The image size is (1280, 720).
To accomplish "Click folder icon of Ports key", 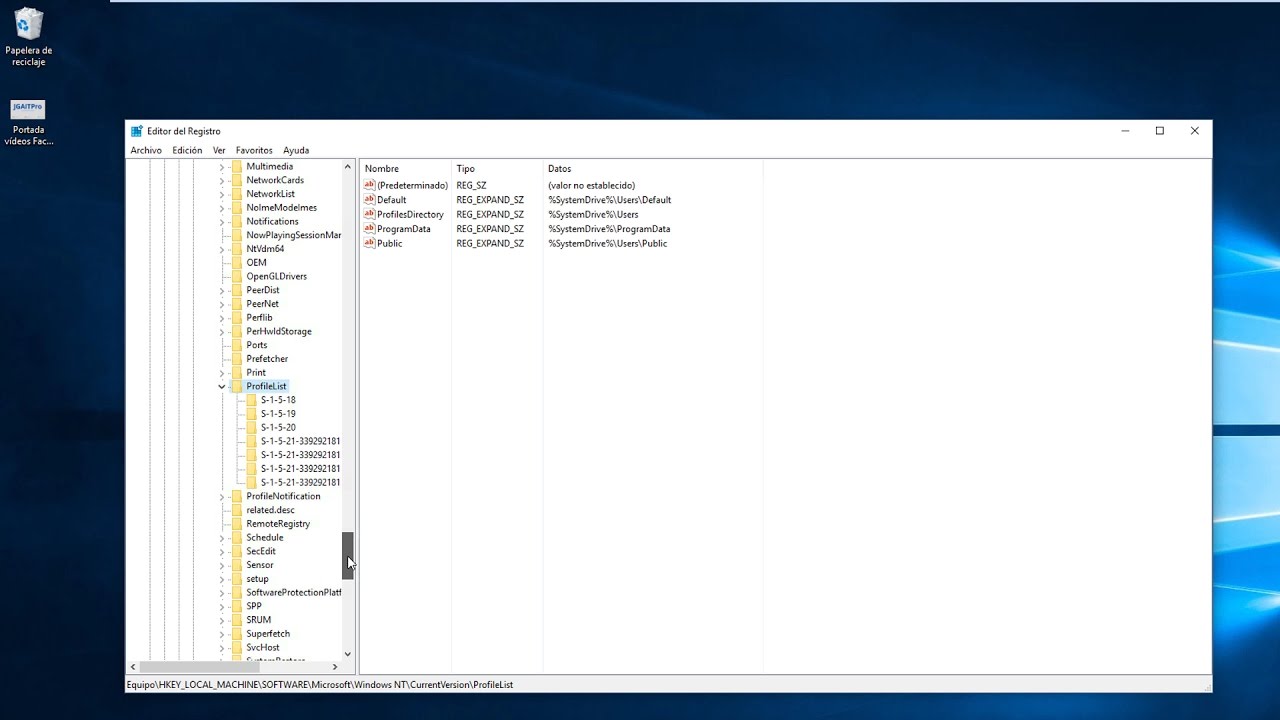I will [x=237, y=345].
